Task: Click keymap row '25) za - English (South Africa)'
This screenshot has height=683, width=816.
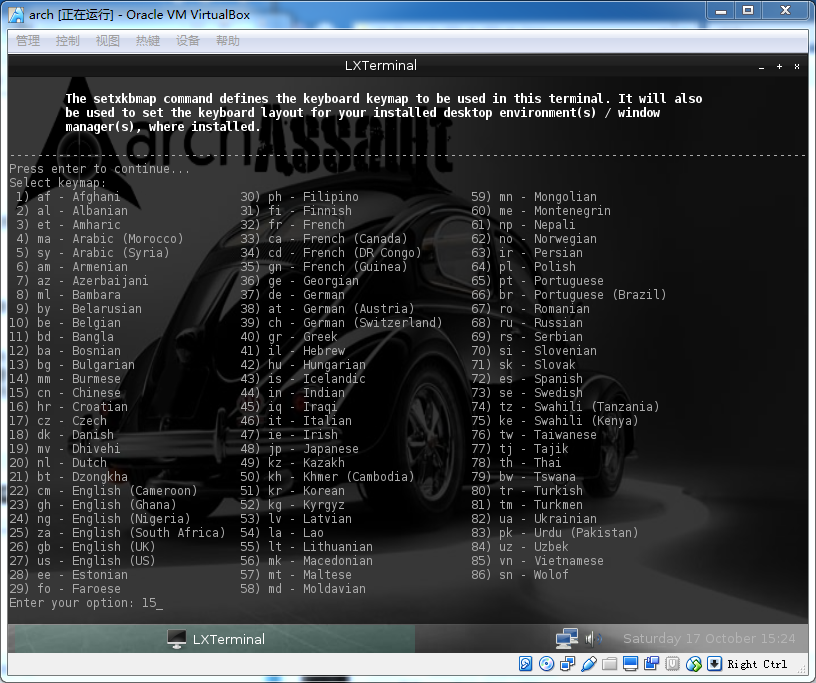Action: (117, 533)
